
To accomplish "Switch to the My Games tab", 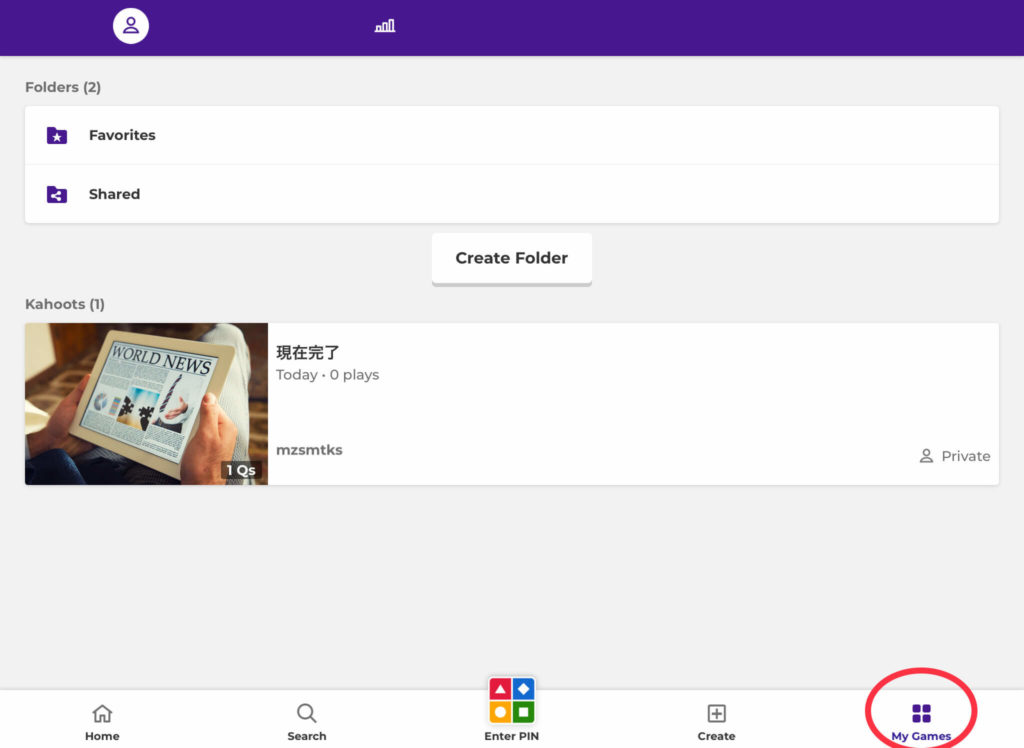I will click(x=921, y=722).
